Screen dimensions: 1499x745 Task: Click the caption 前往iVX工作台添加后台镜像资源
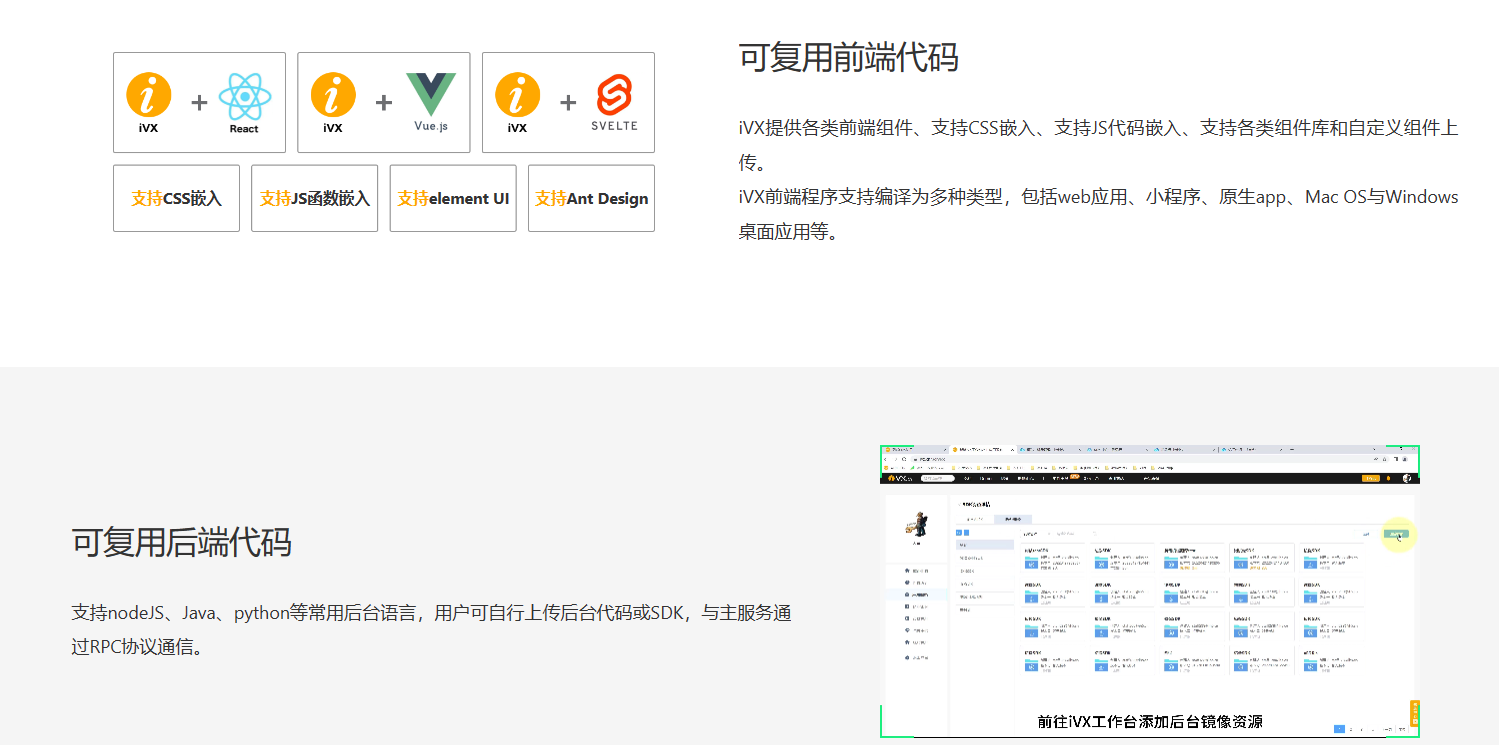[1150, 721]
